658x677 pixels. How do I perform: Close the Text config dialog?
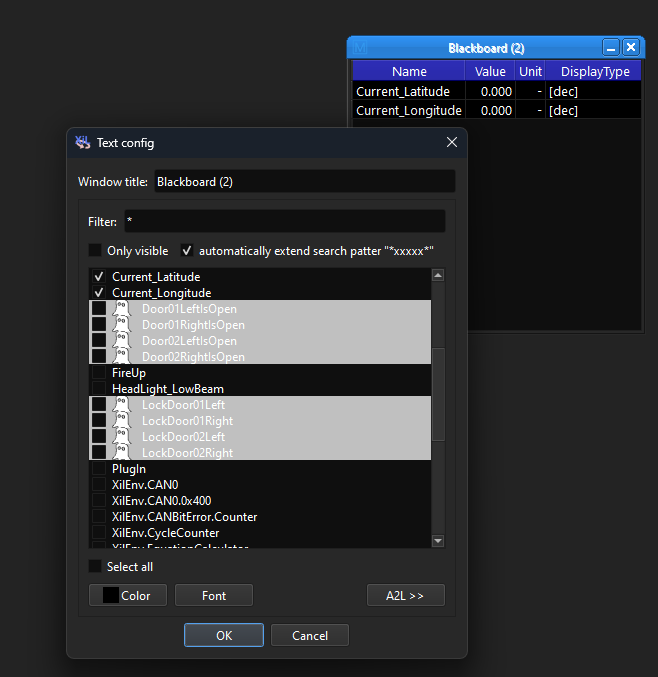coord(451,143)
